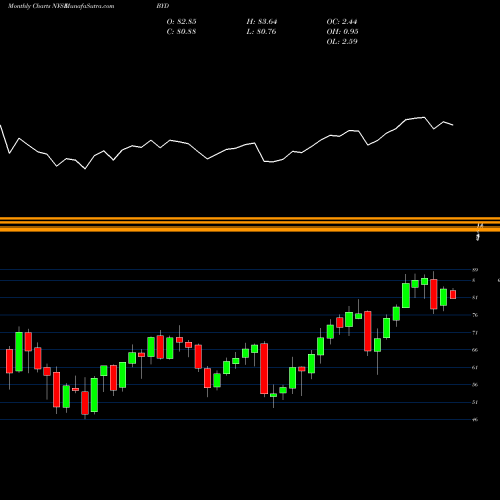Click the 61 price axis label

click(475, 367)
